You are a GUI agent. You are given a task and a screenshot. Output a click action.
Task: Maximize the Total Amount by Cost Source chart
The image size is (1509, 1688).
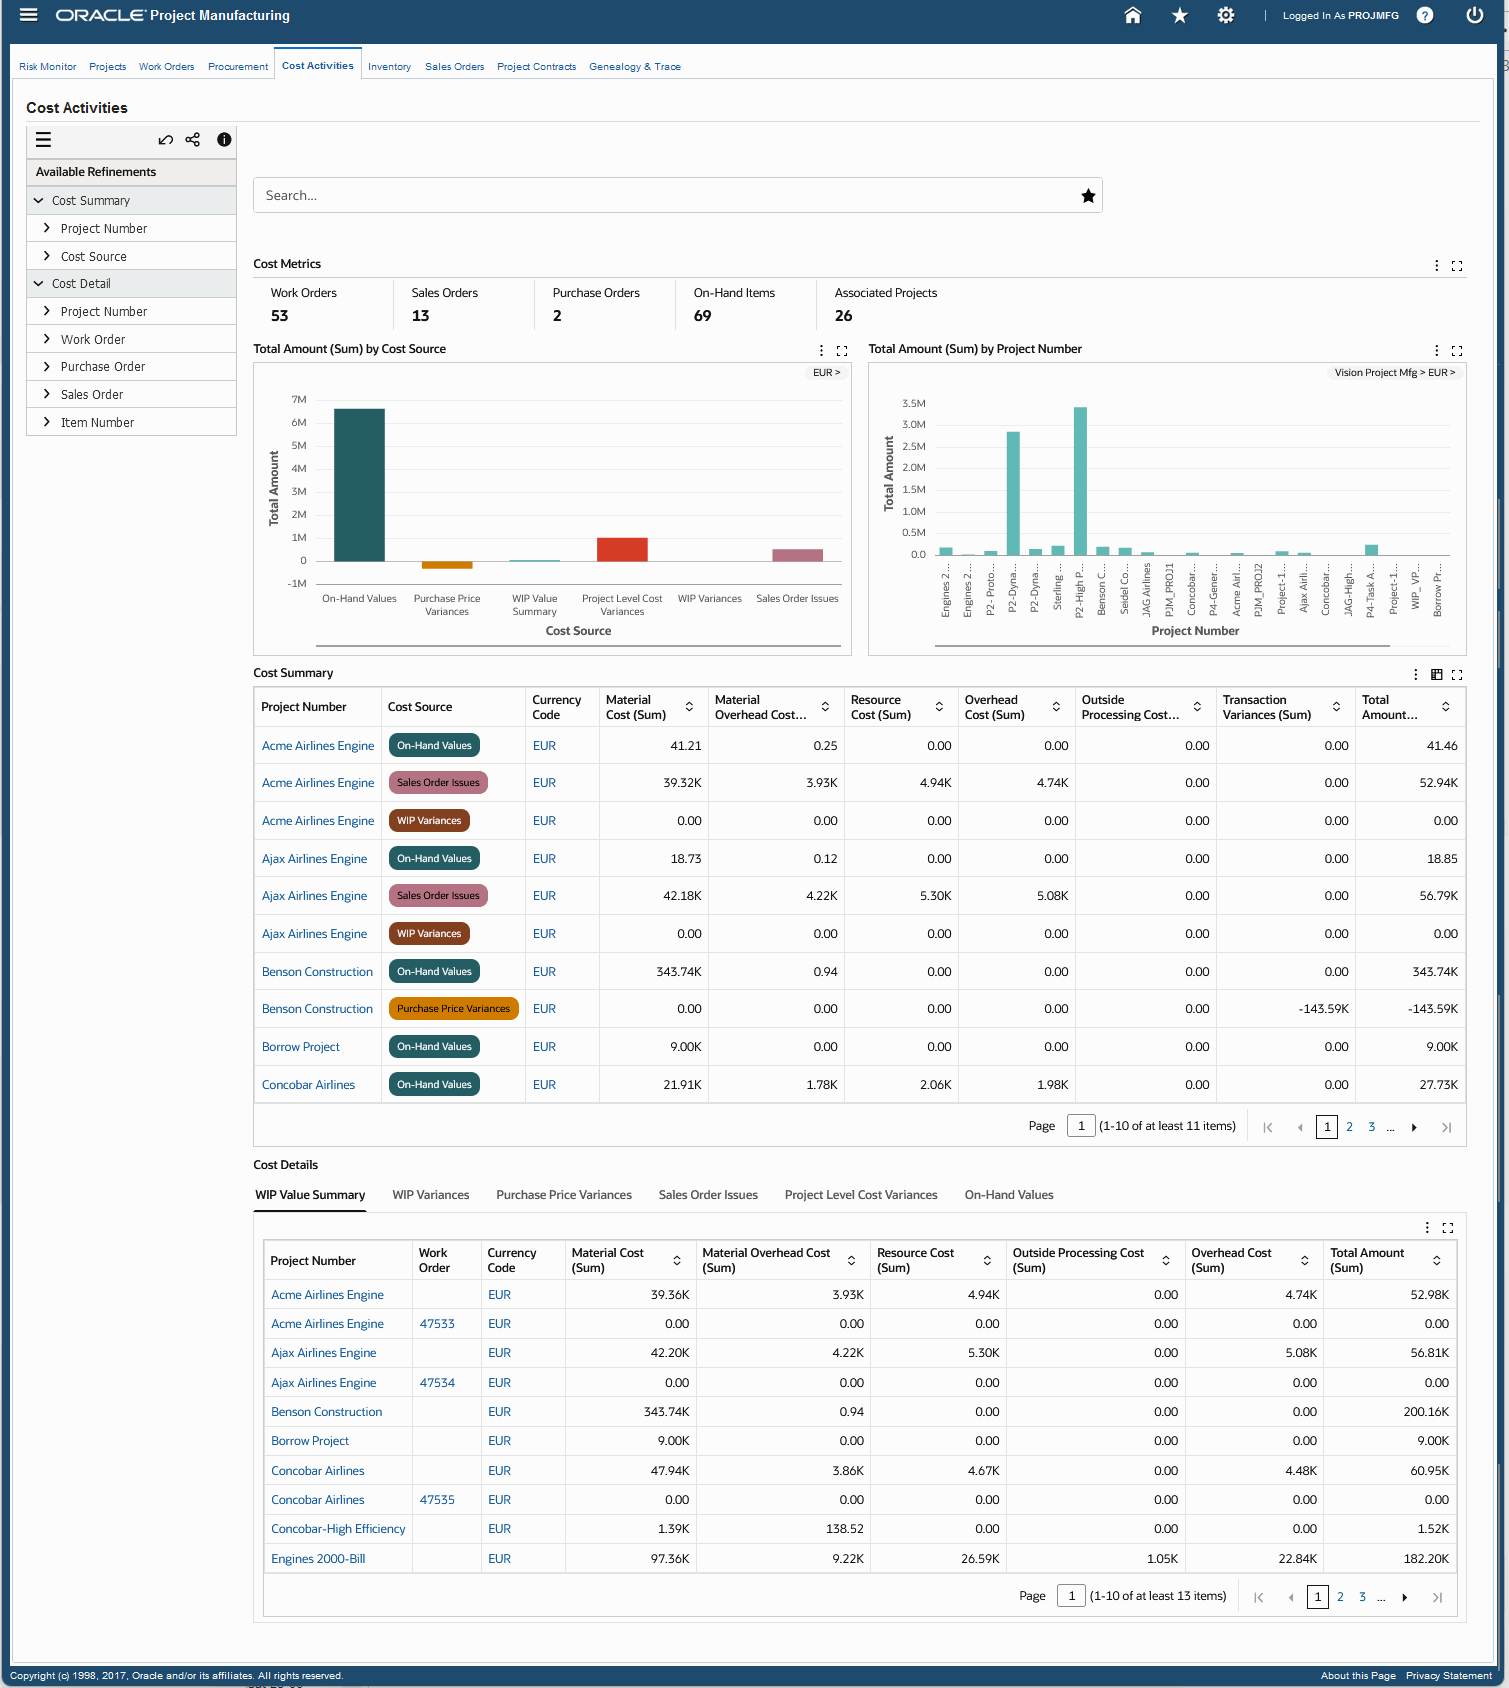click(x=842, y=351)
